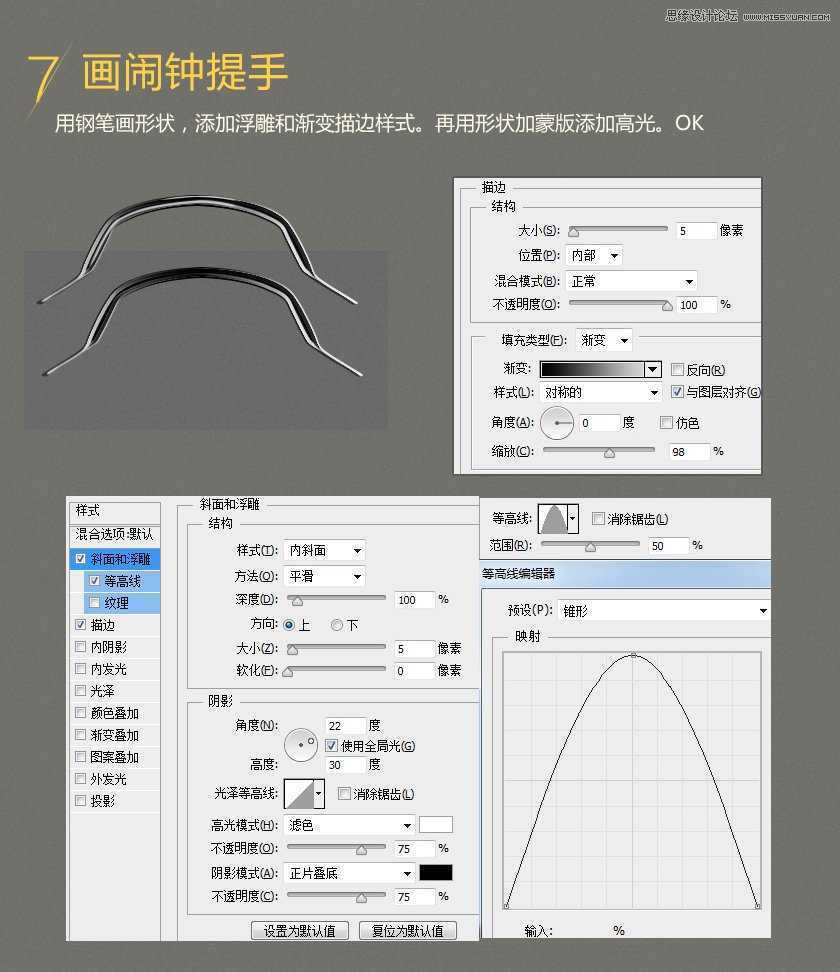Screen dimensions: 840x972
Task: Toggle 使用全局光 checkbox
Action: point(332,745)
